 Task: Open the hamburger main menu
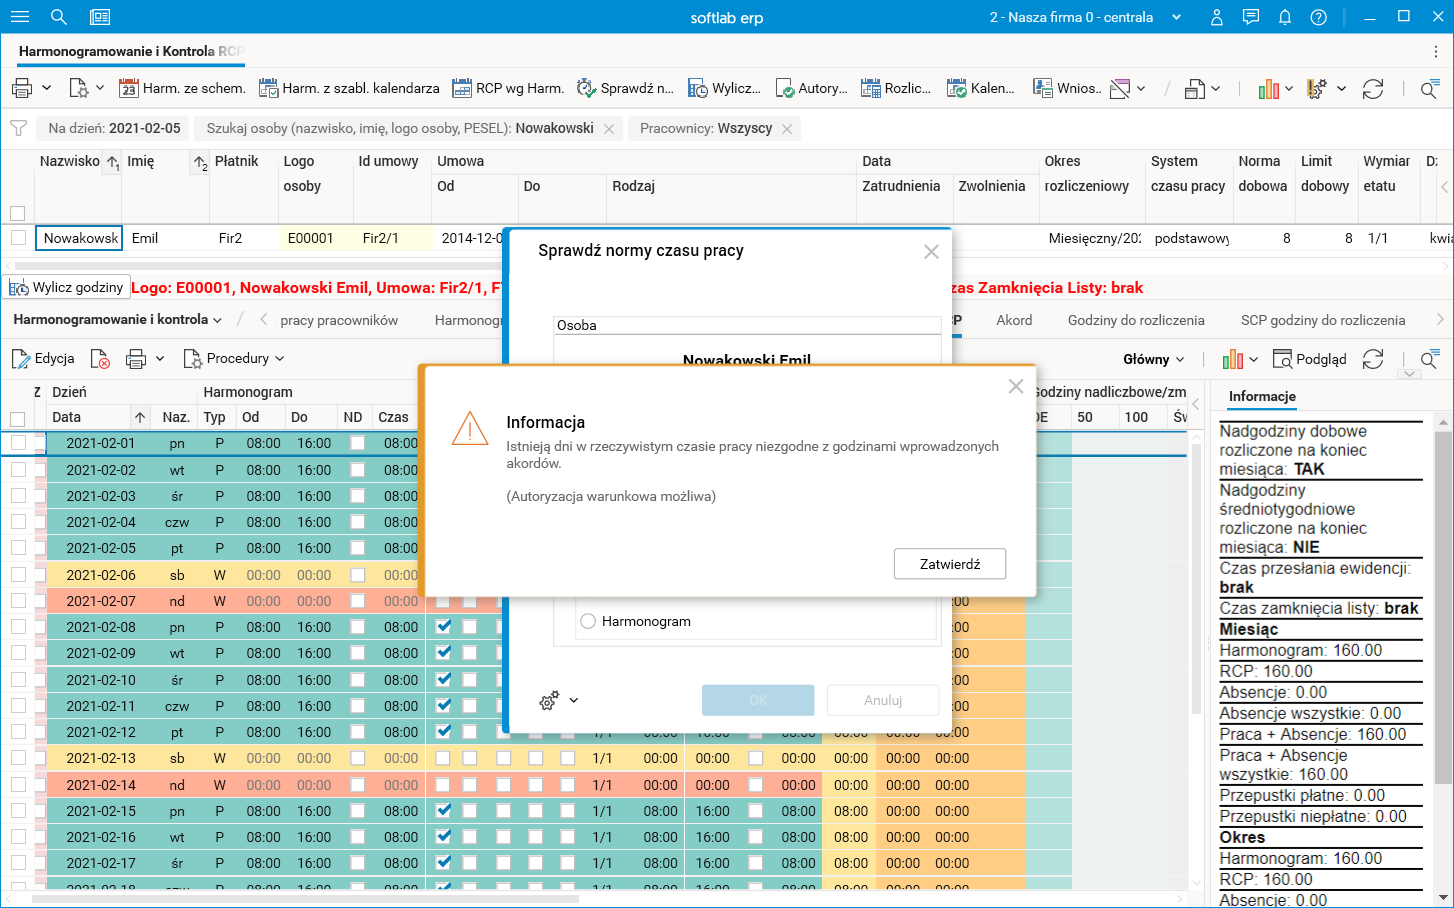click(19, 17)
